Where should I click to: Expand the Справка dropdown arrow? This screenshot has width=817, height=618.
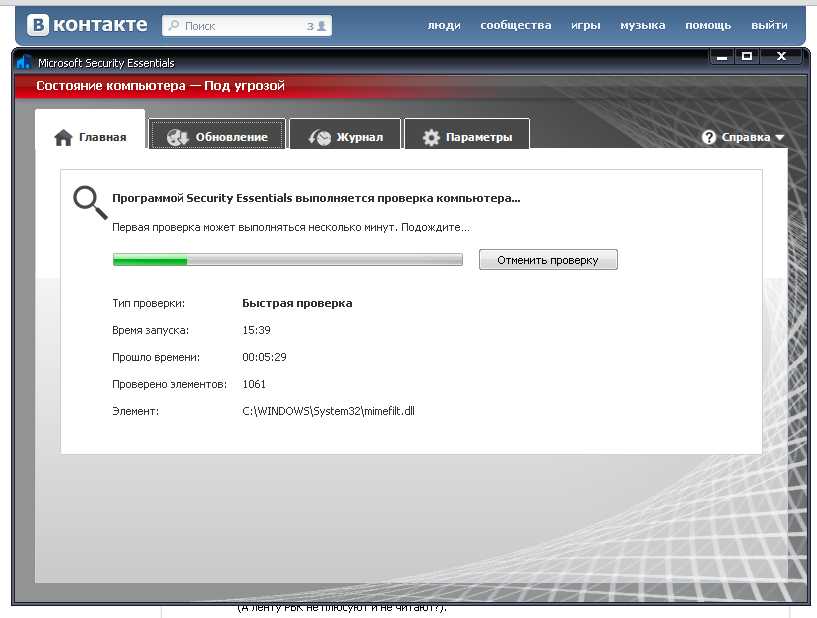click(779, 138)
